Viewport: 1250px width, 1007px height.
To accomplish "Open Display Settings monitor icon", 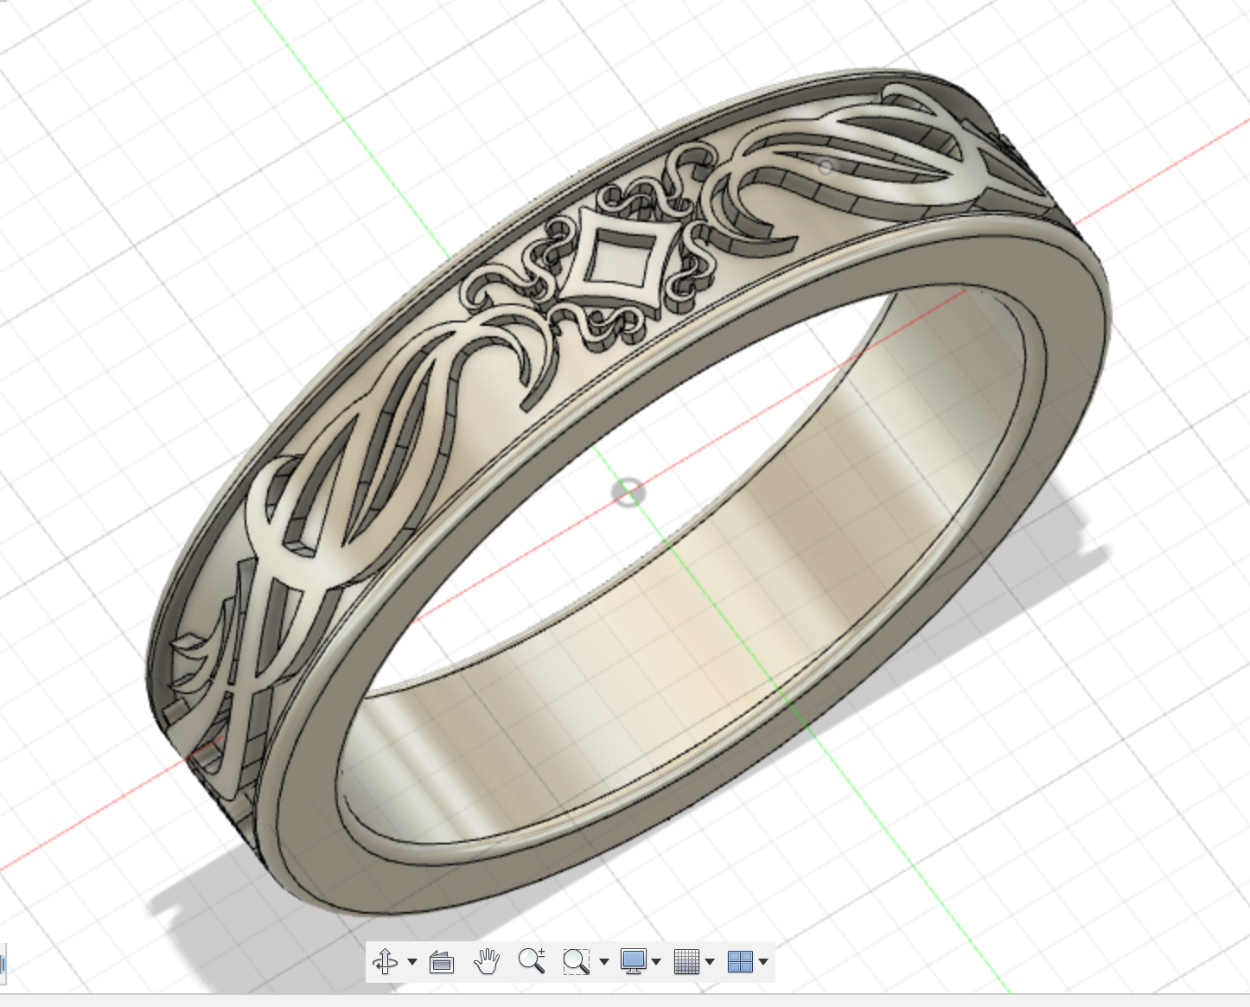I will pos(633,962).
